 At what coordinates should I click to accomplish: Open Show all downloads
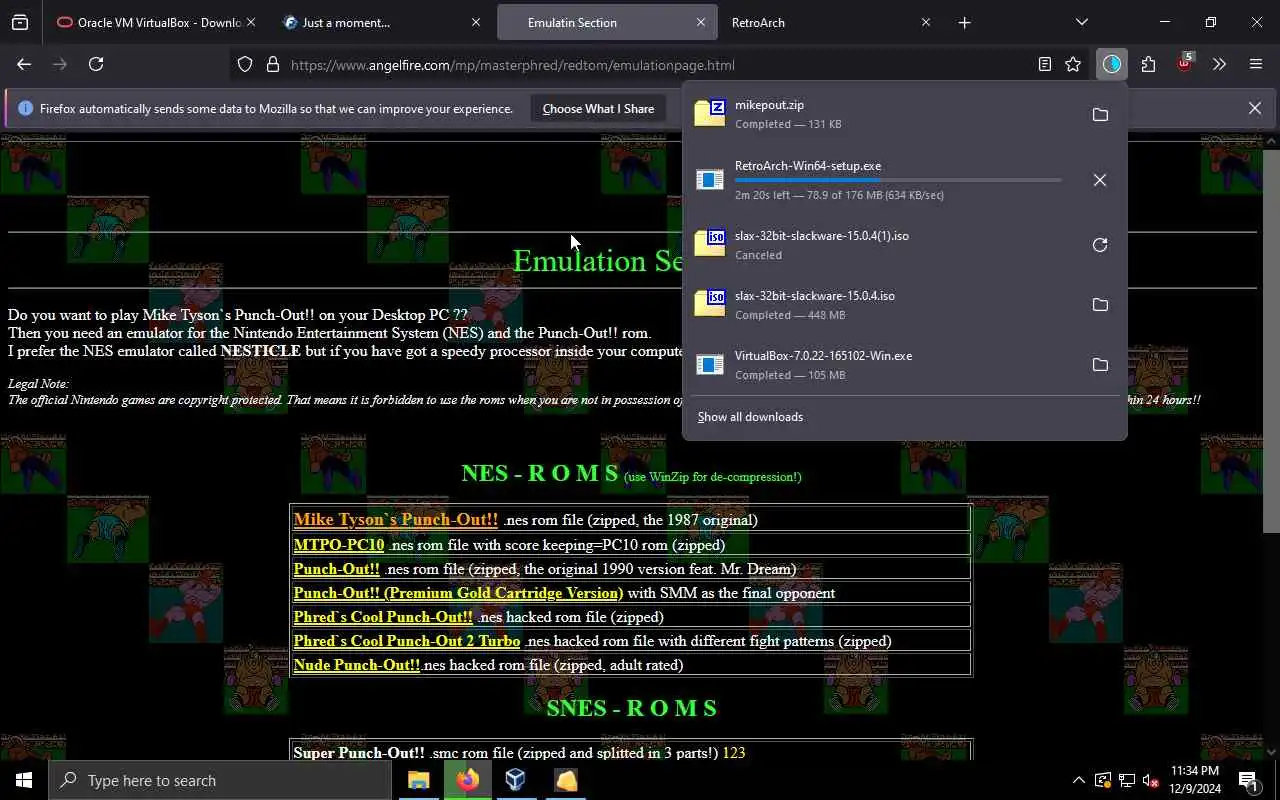pos(750,417)
